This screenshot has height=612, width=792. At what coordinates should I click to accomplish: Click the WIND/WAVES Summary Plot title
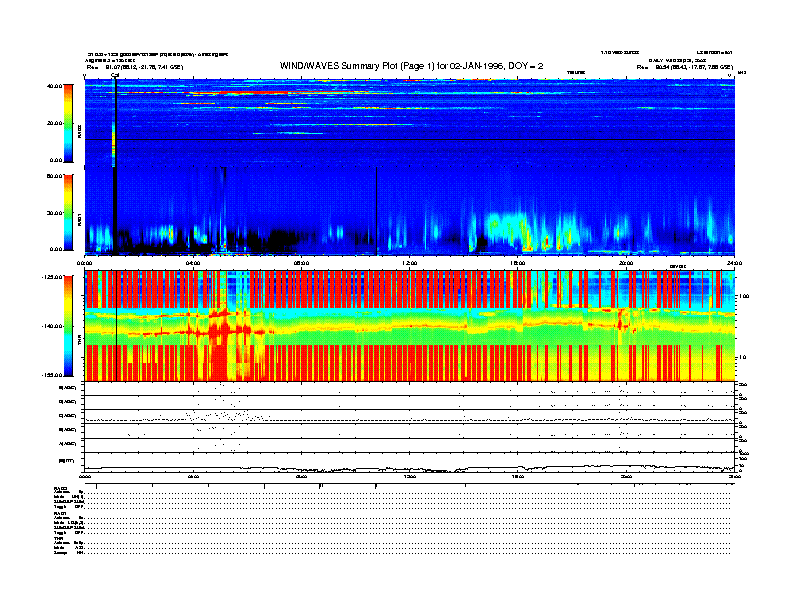click(412, 66)
